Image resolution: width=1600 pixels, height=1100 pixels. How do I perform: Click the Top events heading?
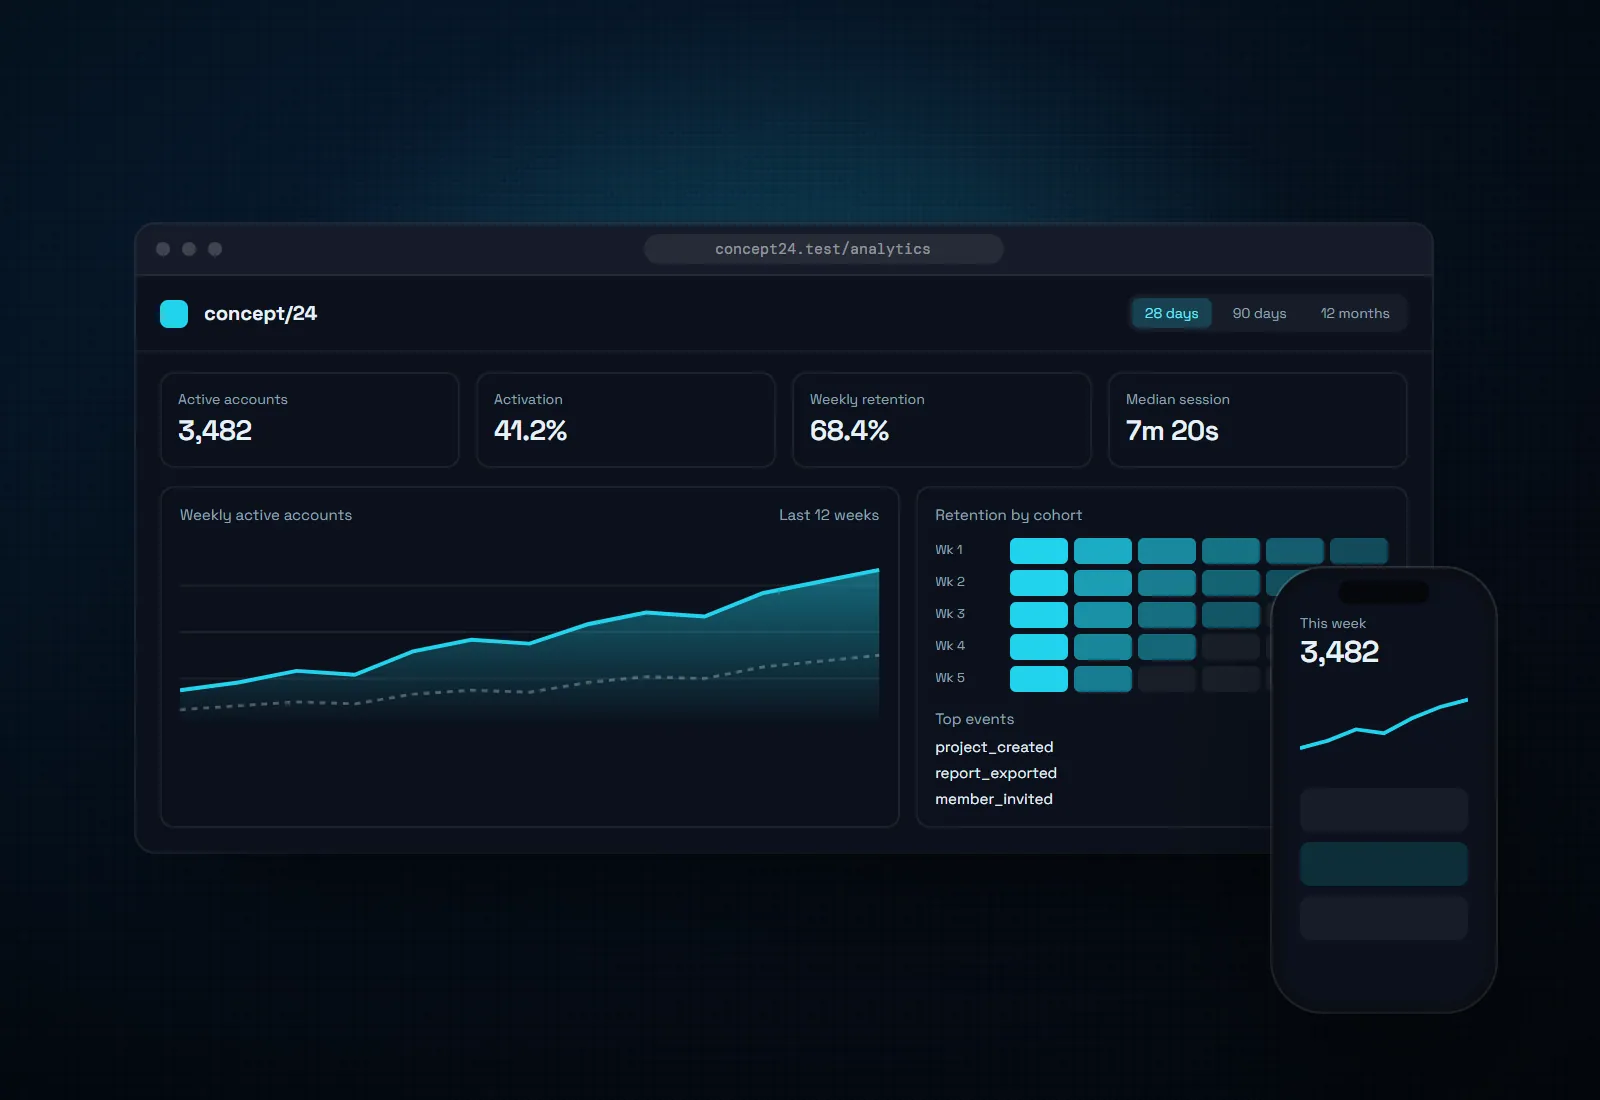pos(974,719)
